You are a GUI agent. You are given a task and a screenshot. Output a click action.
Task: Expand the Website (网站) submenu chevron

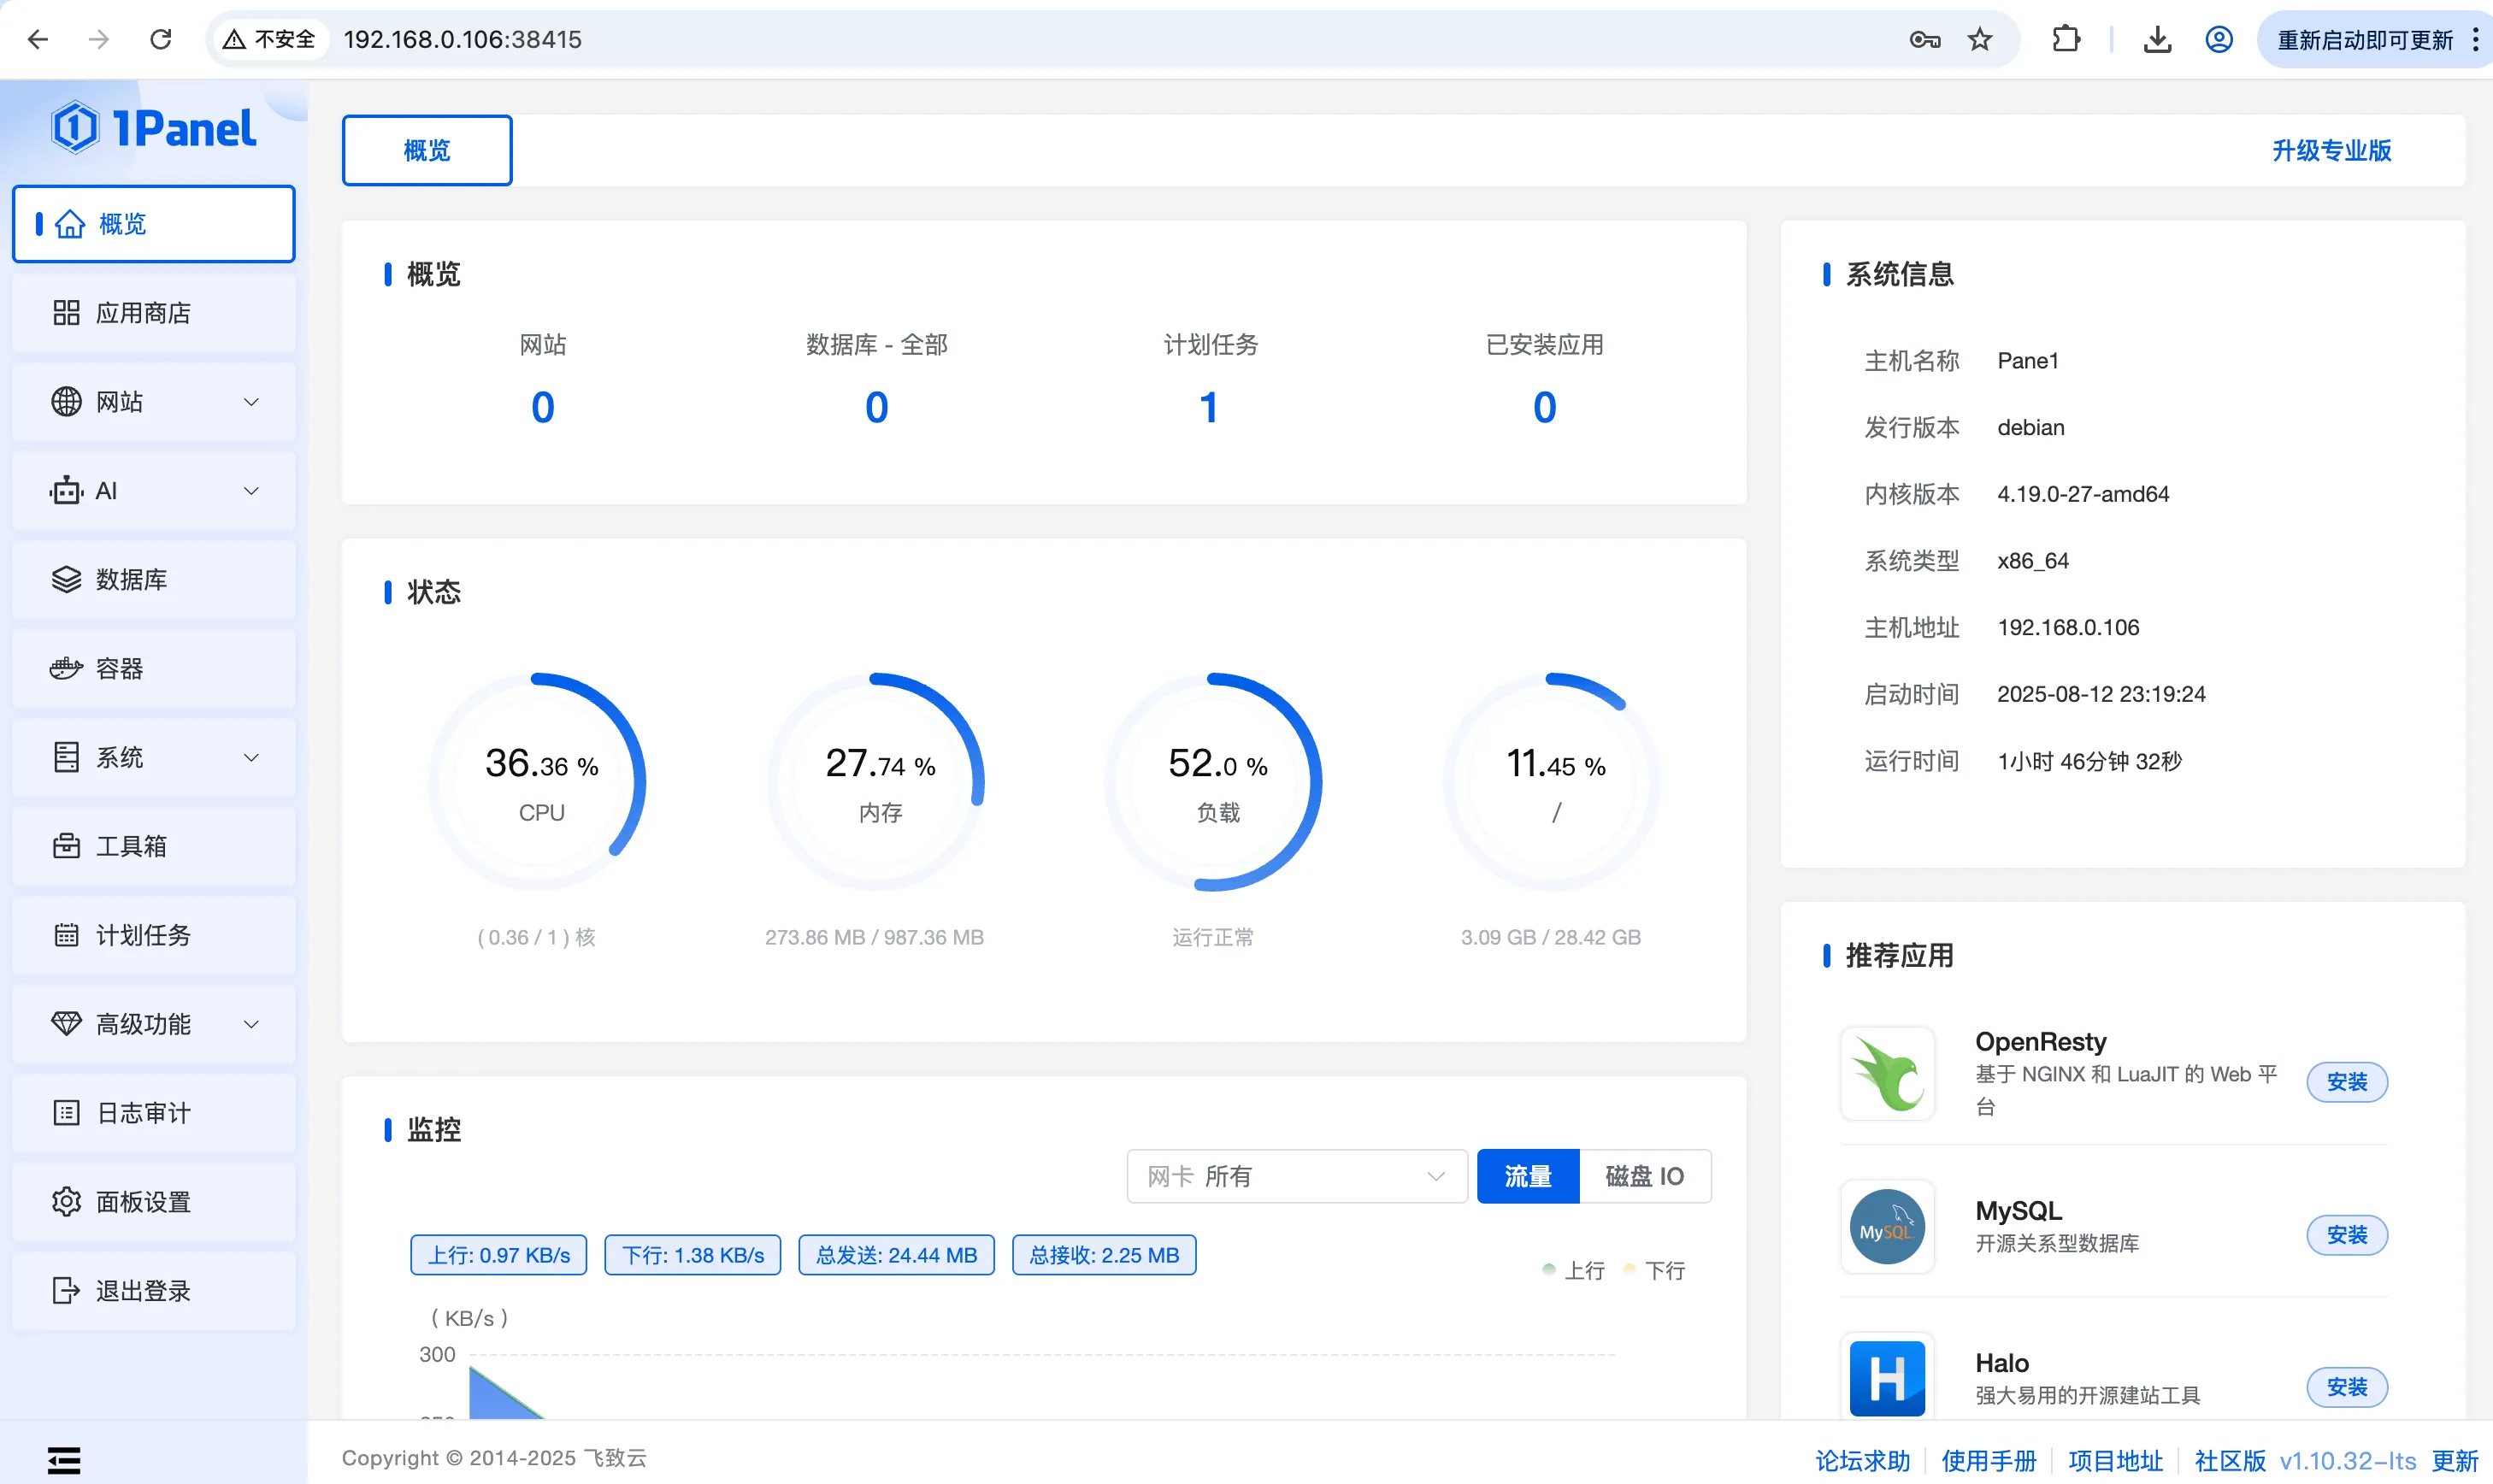252,402
